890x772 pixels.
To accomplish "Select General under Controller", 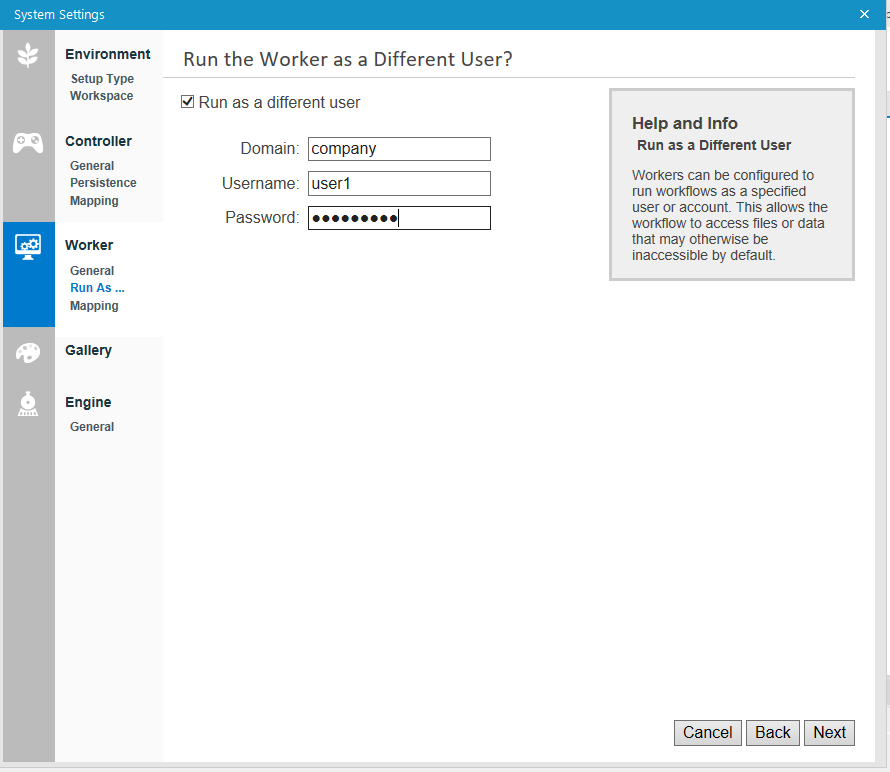I will coord(92,165).
